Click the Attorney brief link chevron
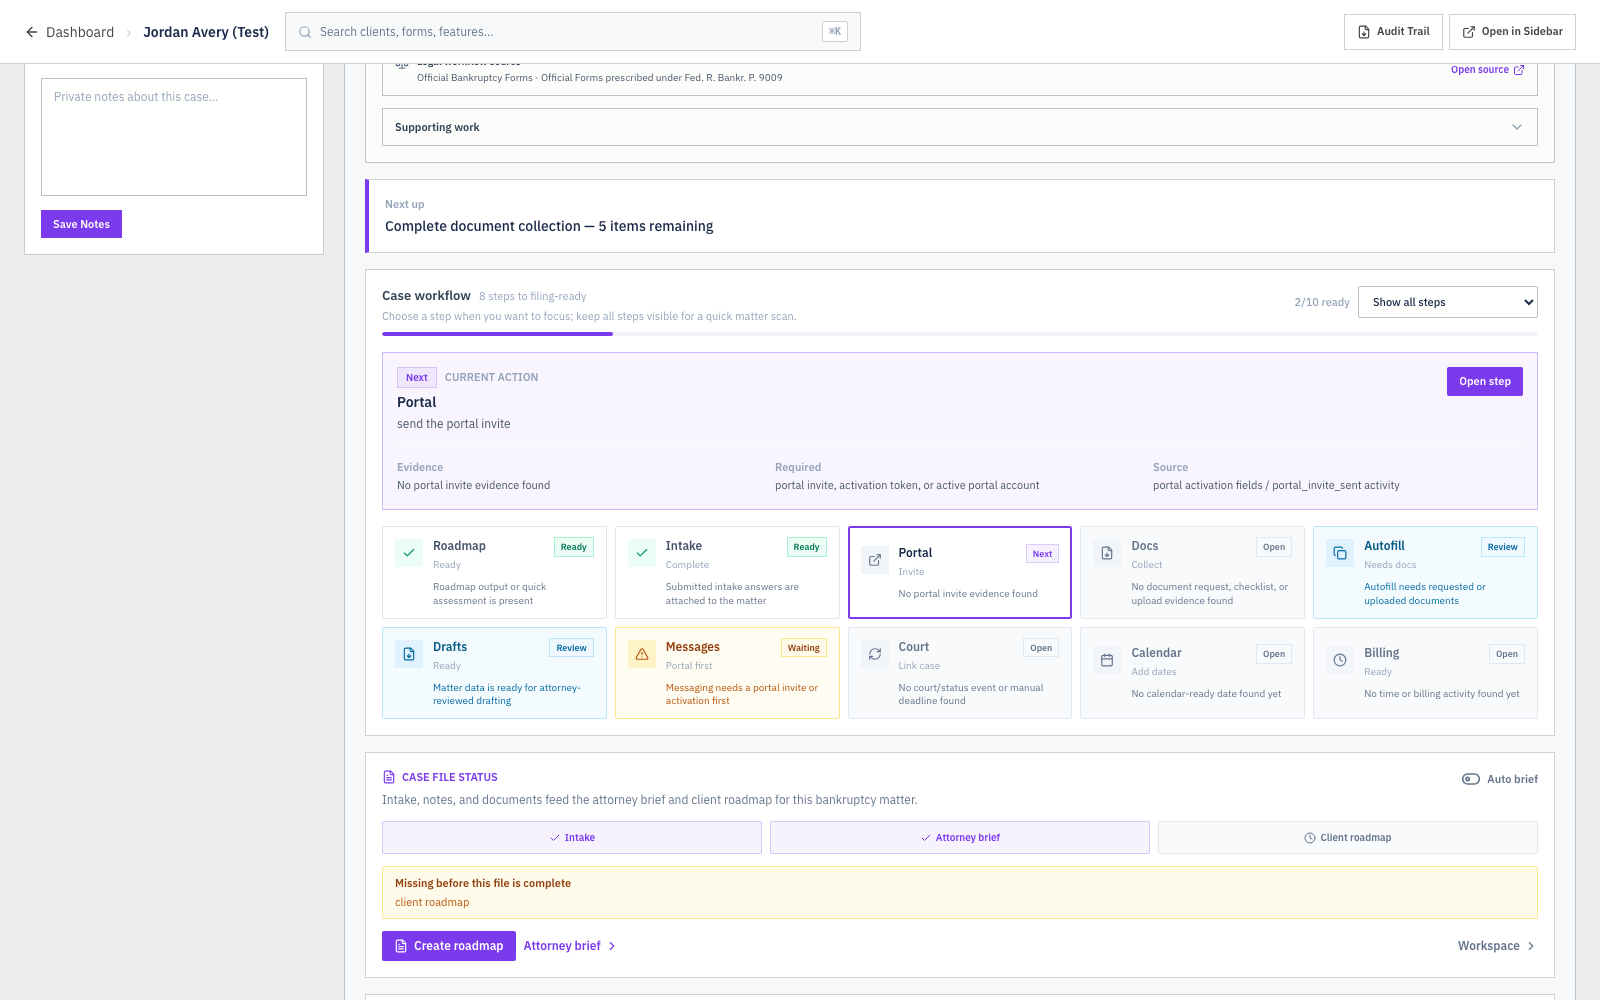Viewport: 1600px width, 1000px height. click(x=612, y=946)
